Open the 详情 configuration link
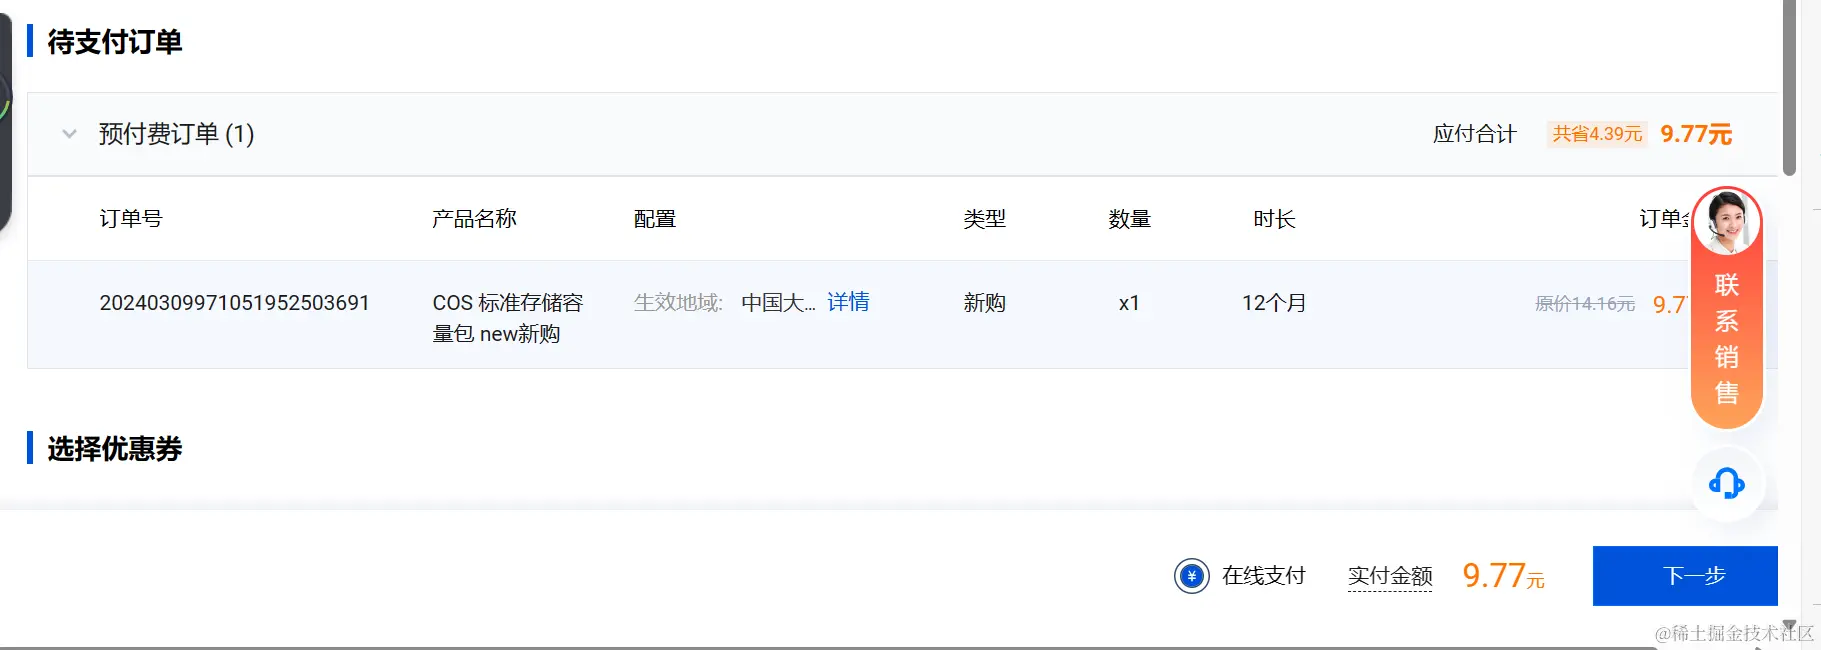The height and width of the screenshot is (650, 1821). point(848,302)
